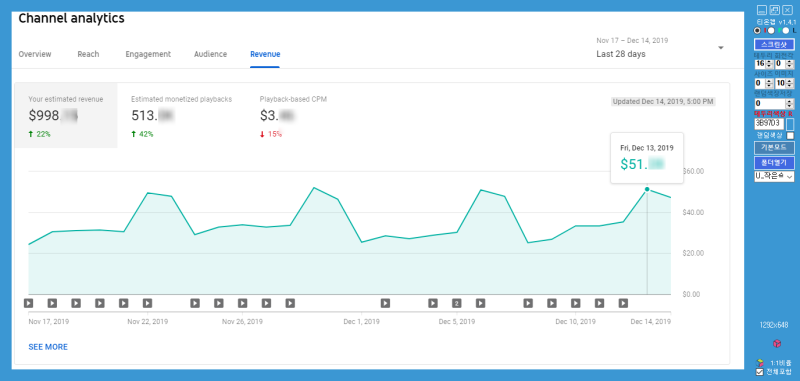Adjust the spinner showing value 16
Screen dimensions: 800x381
764,64
